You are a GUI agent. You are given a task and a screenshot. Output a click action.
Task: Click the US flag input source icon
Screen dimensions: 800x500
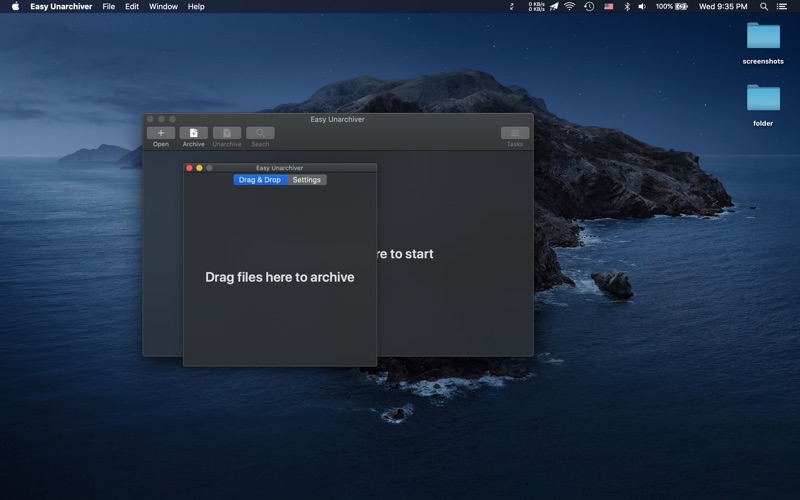(609, 7)
